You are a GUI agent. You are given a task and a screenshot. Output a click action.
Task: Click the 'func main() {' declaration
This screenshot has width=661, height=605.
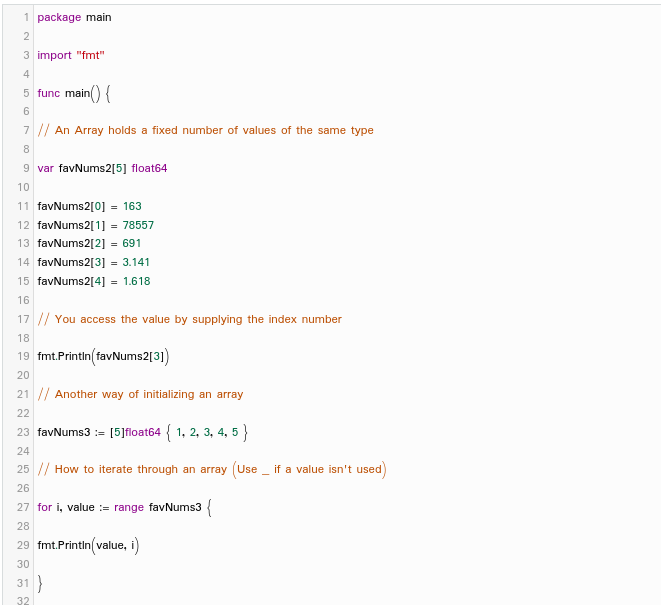click(74, 93)
